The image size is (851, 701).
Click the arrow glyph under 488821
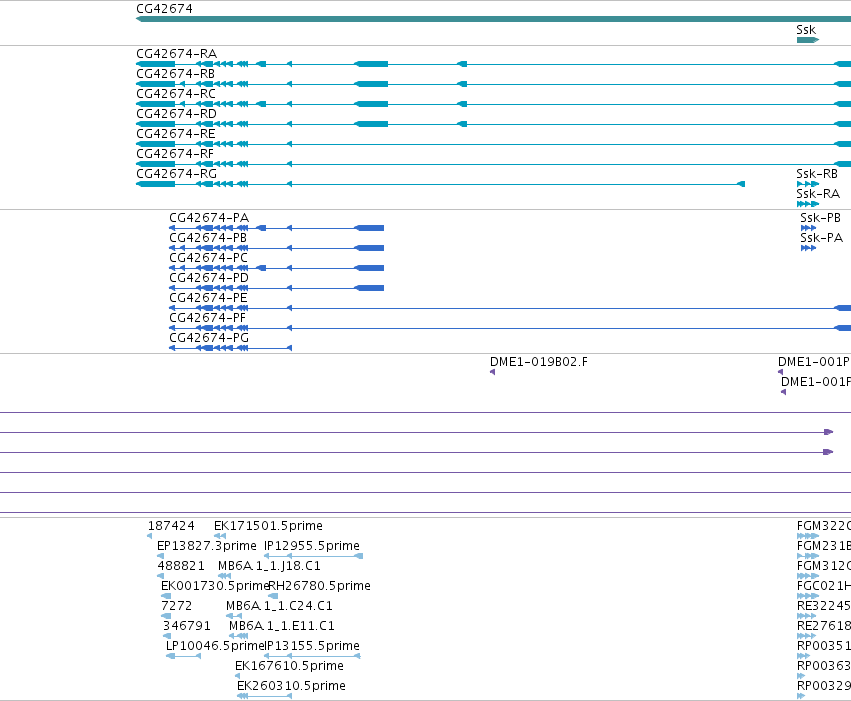(161, 576)
